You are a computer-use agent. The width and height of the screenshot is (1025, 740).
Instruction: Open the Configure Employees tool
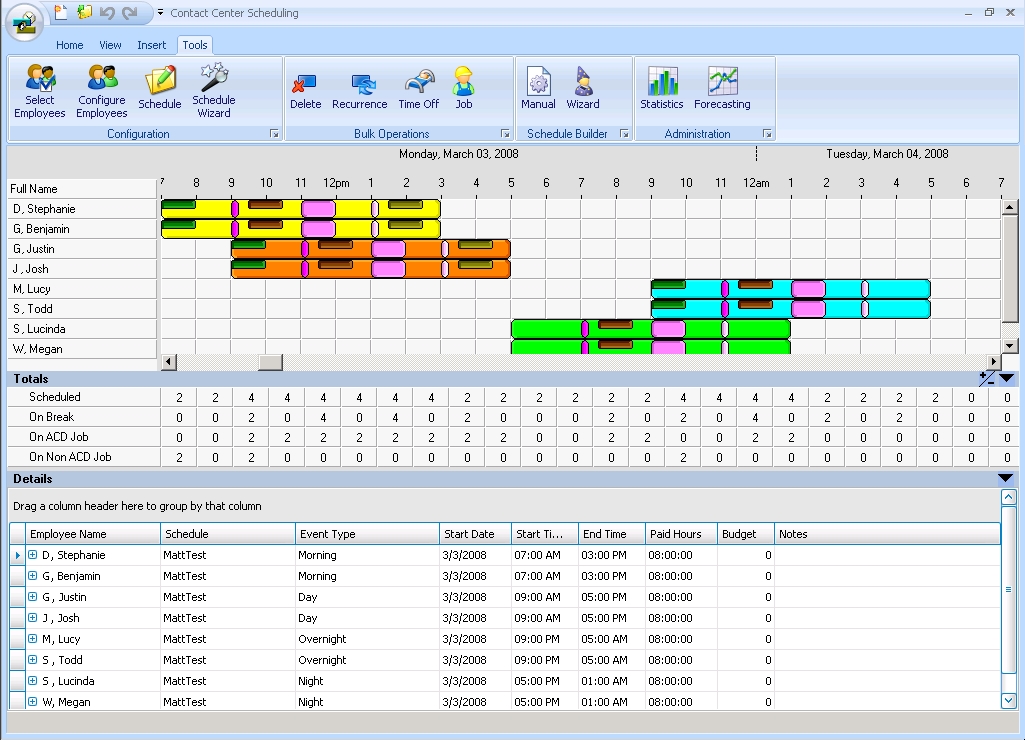coord(101,90)
